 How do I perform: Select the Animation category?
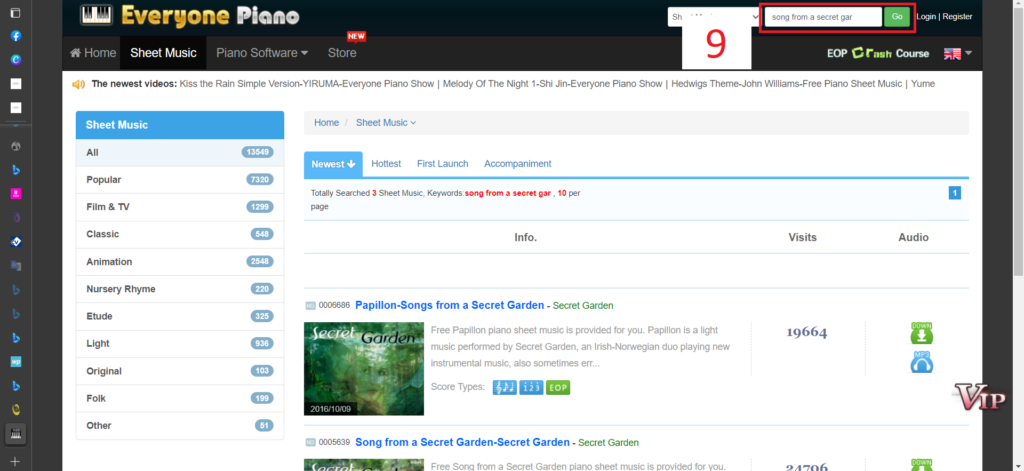180,261
